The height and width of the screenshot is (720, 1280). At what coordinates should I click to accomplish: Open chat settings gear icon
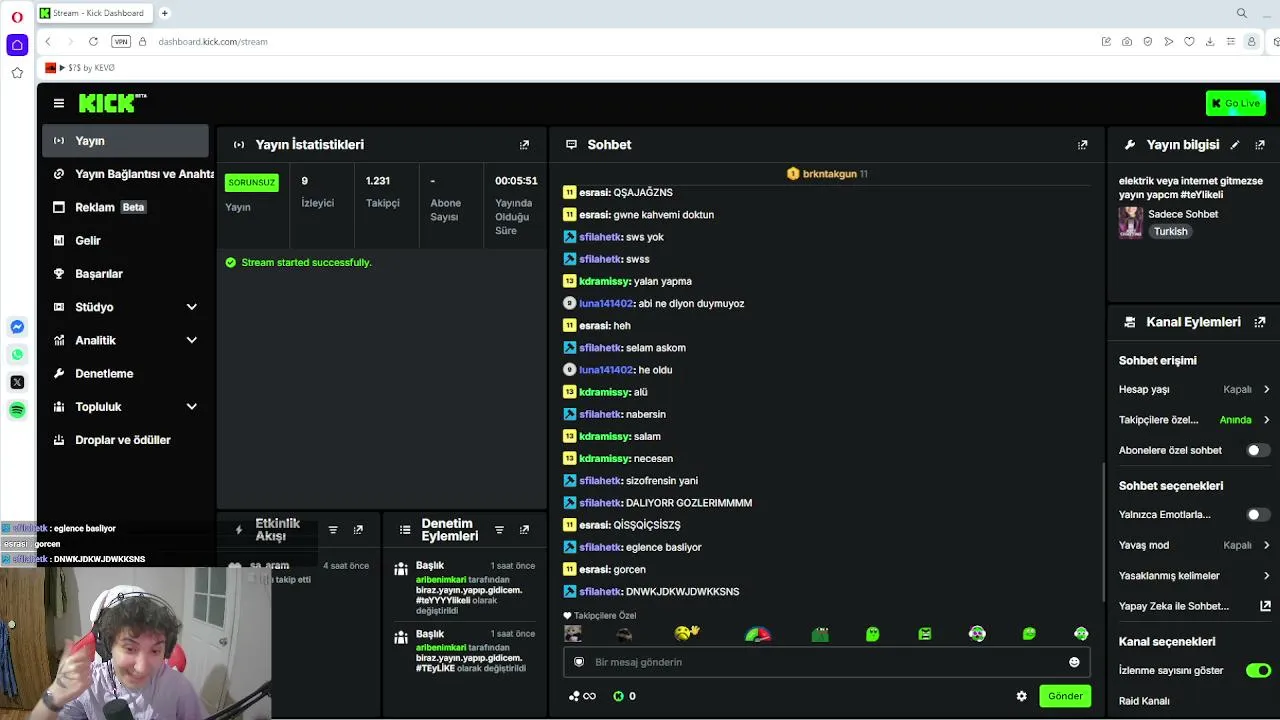(1021, 696)
